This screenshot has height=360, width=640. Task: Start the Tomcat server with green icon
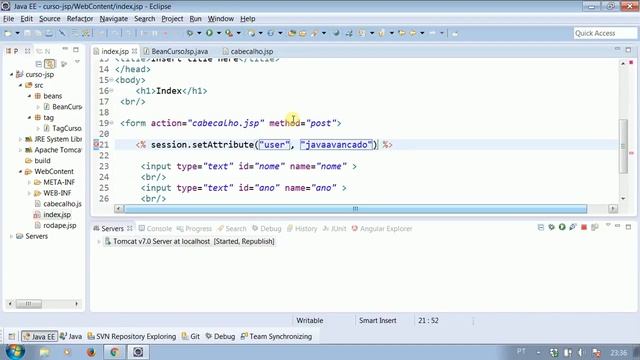[562, 227]
